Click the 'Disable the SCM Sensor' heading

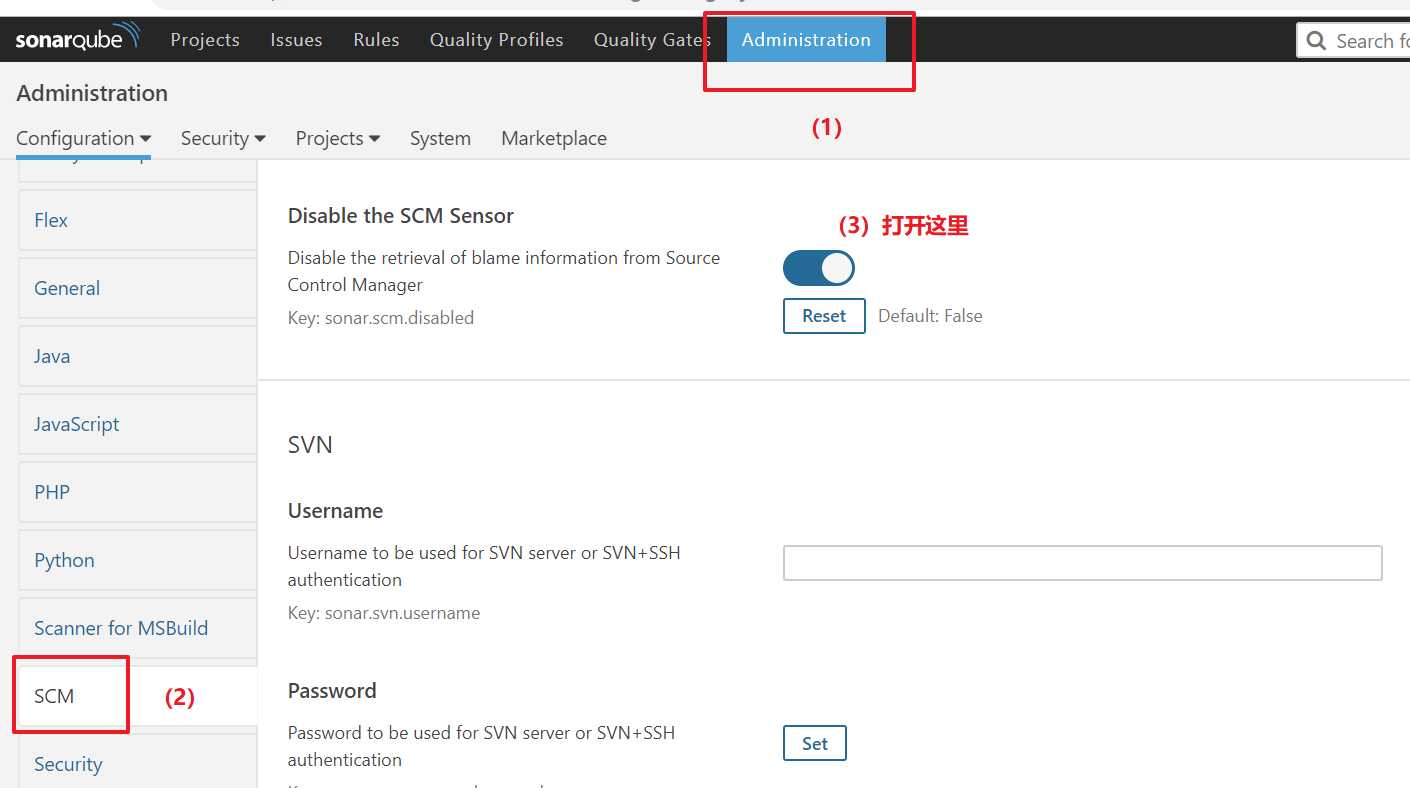[401, 216]
